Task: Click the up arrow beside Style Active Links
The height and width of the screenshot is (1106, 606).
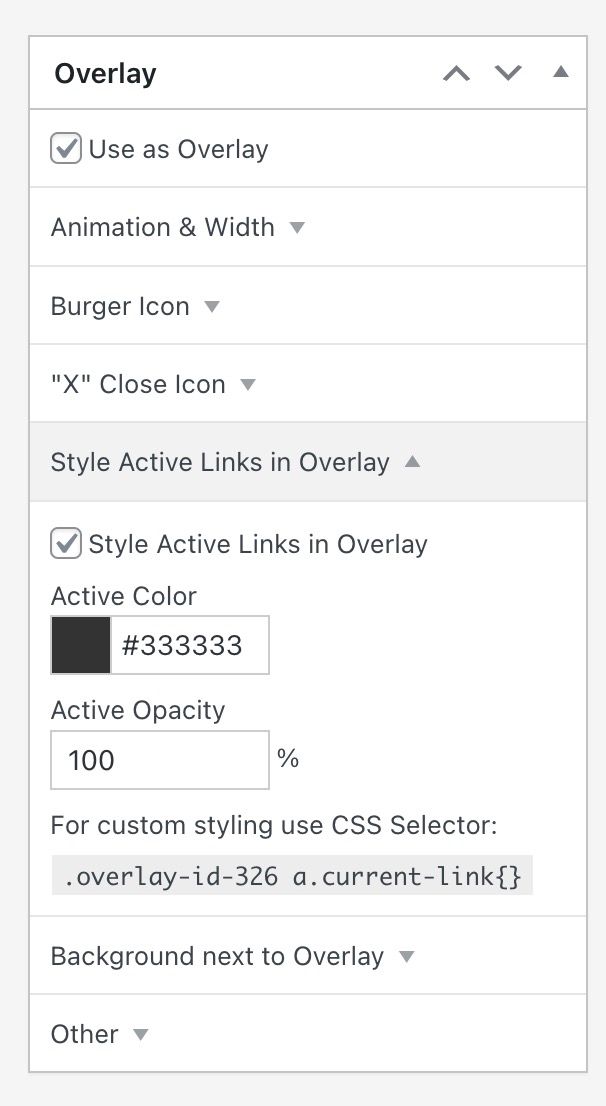Action: [412, 463]
